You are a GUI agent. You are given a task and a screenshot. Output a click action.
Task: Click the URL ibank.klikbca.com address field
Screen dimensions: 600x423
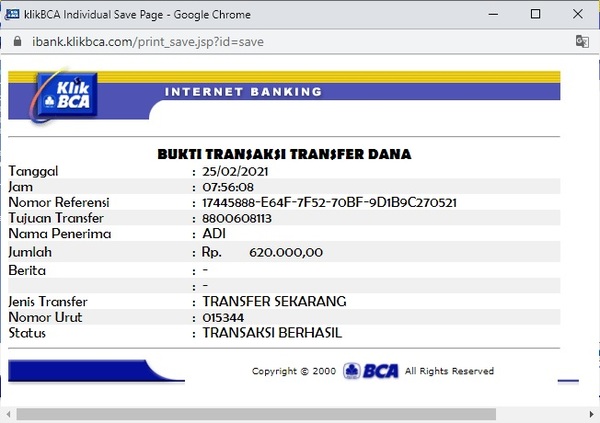pos(148,42)
